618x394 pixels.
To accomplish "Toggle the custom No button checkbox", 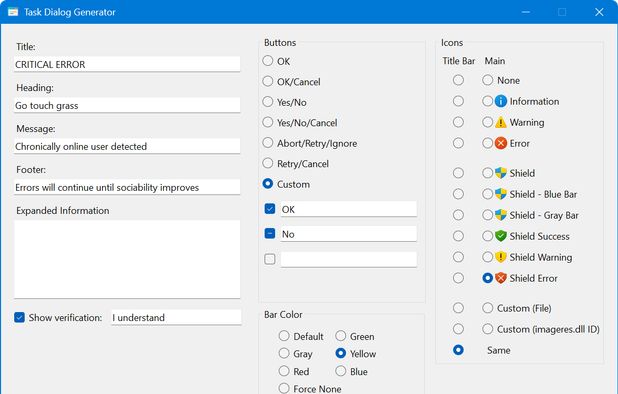I will click(x=270, y=234).
